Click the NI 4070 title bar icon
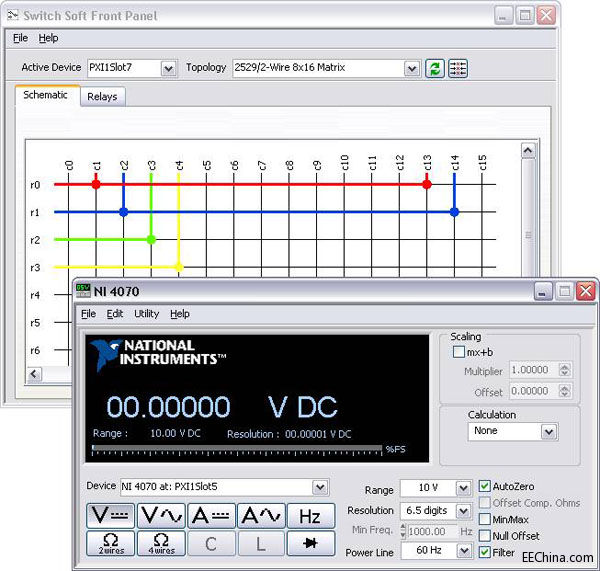 click(83, 291)
